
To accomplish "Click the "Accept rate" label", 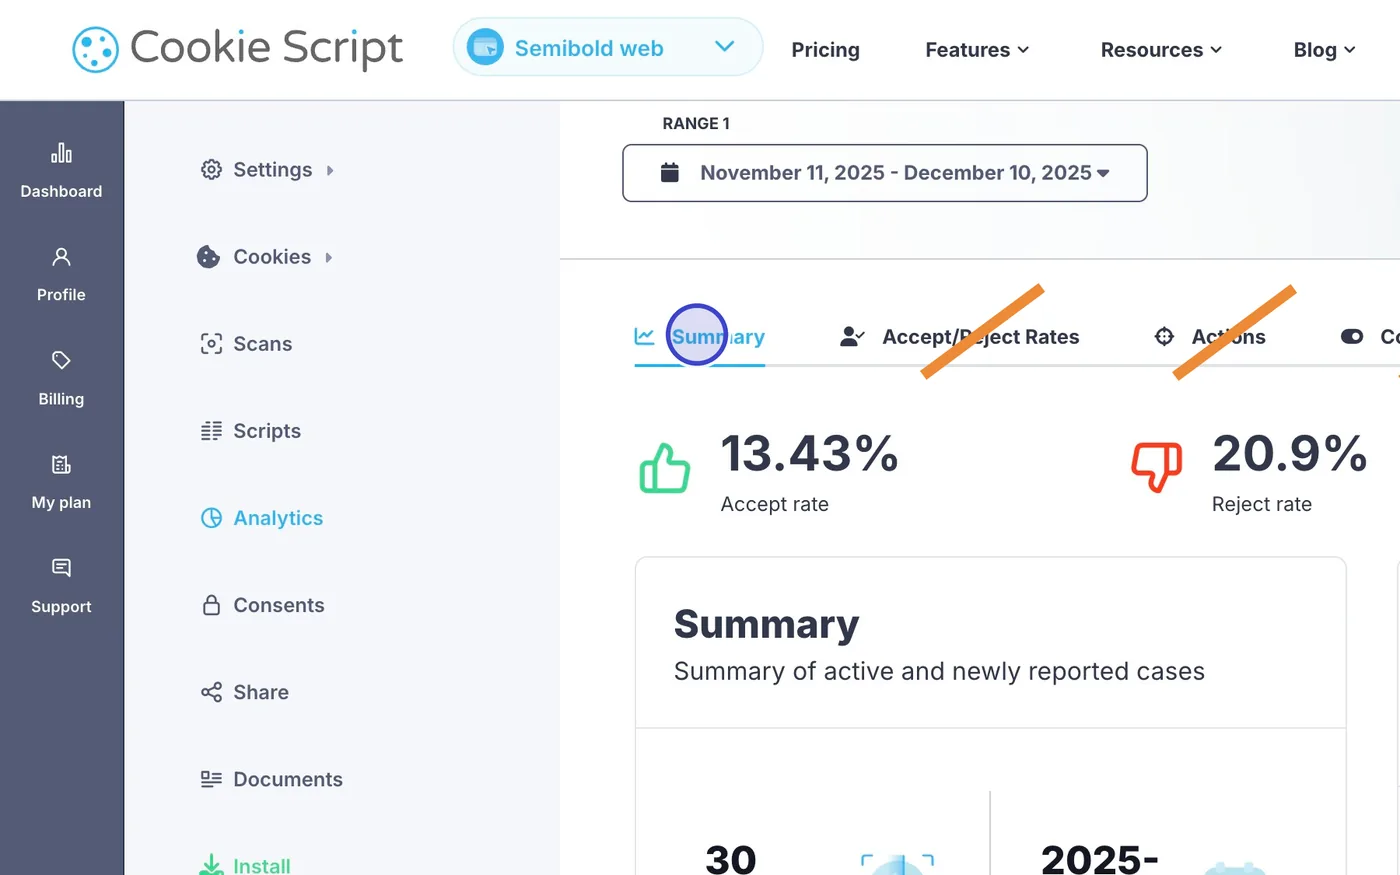I will [x=774, y=504].
